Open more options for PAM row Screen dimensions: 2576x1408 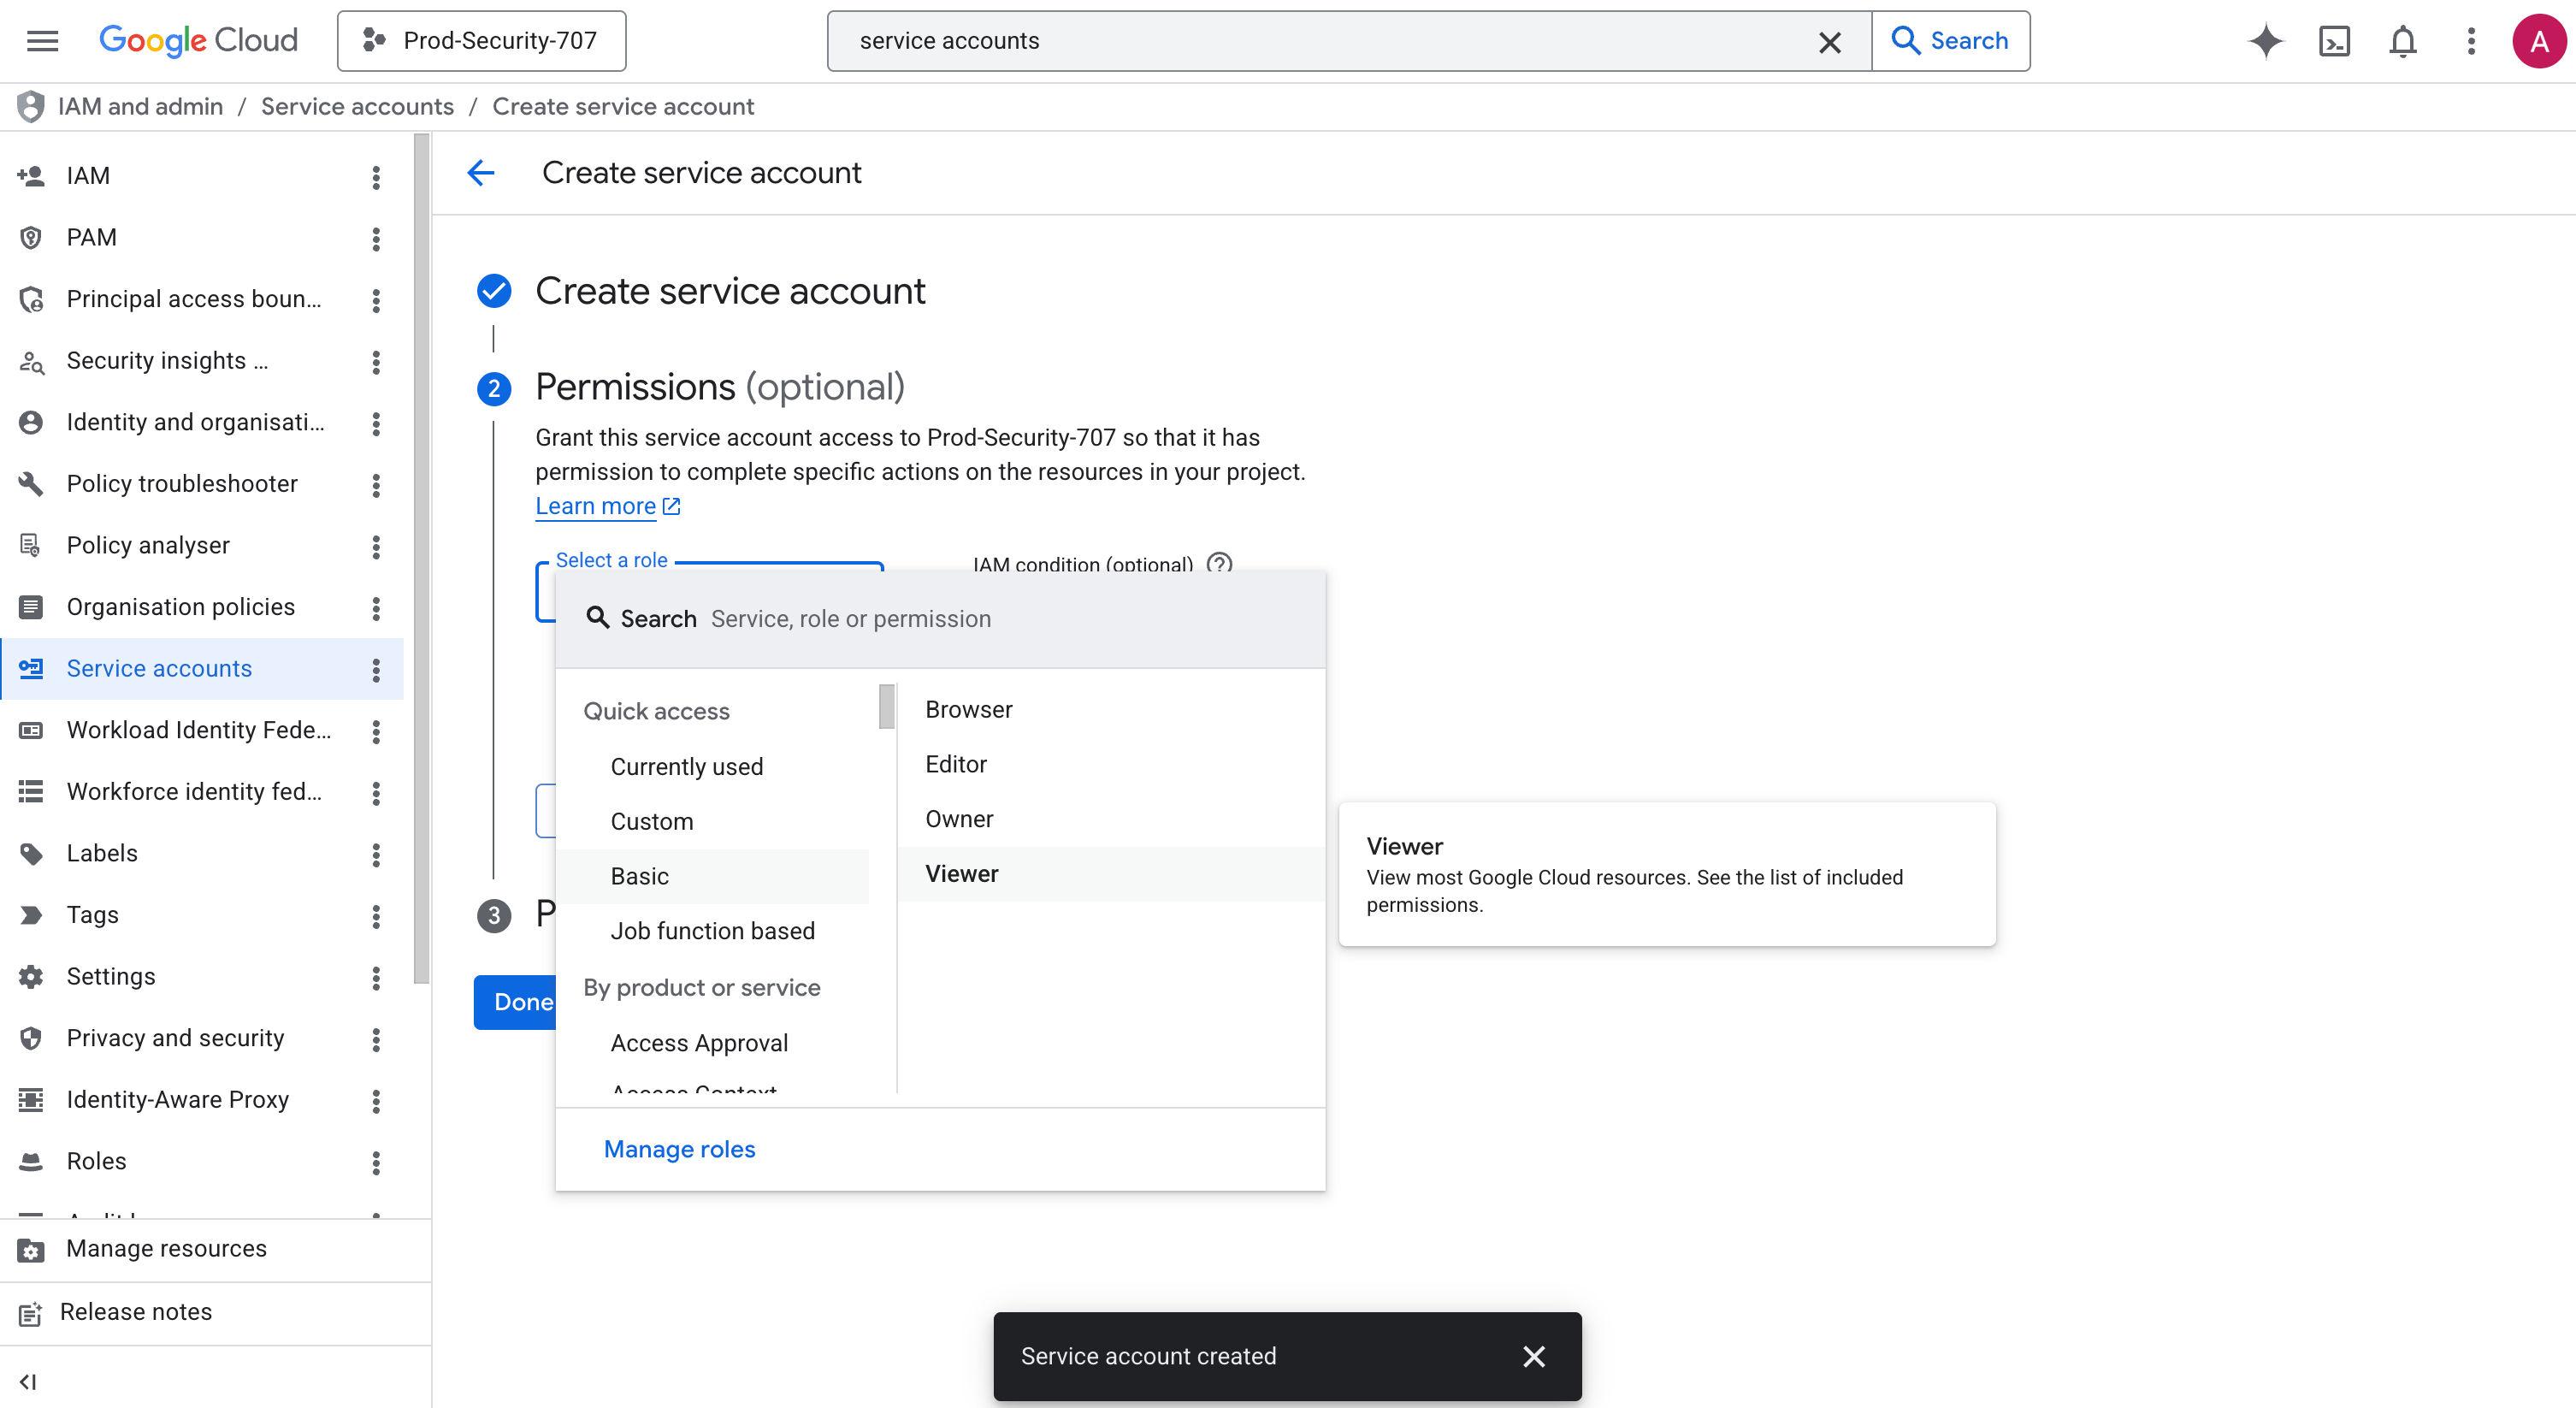[x=376, y=239]
